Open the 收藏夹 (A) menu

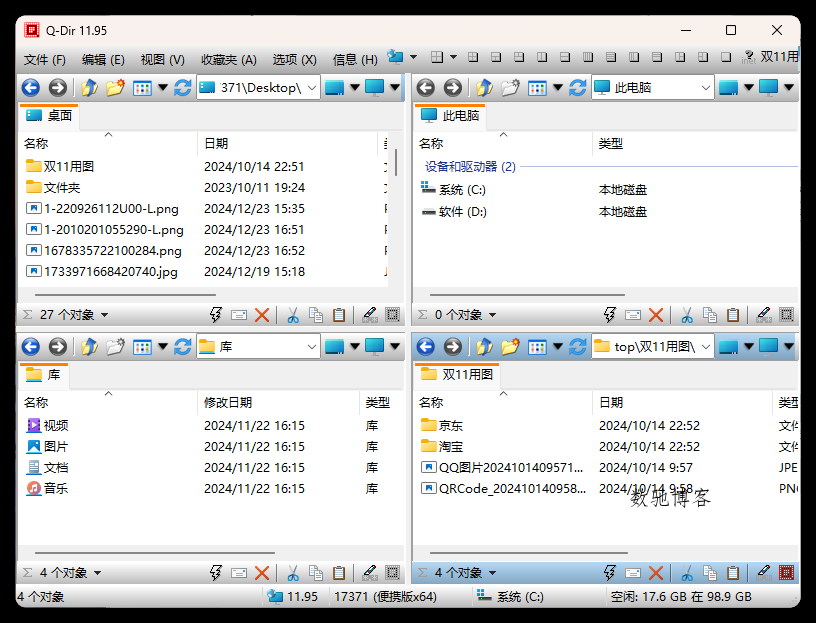click(x=229, y=60)
